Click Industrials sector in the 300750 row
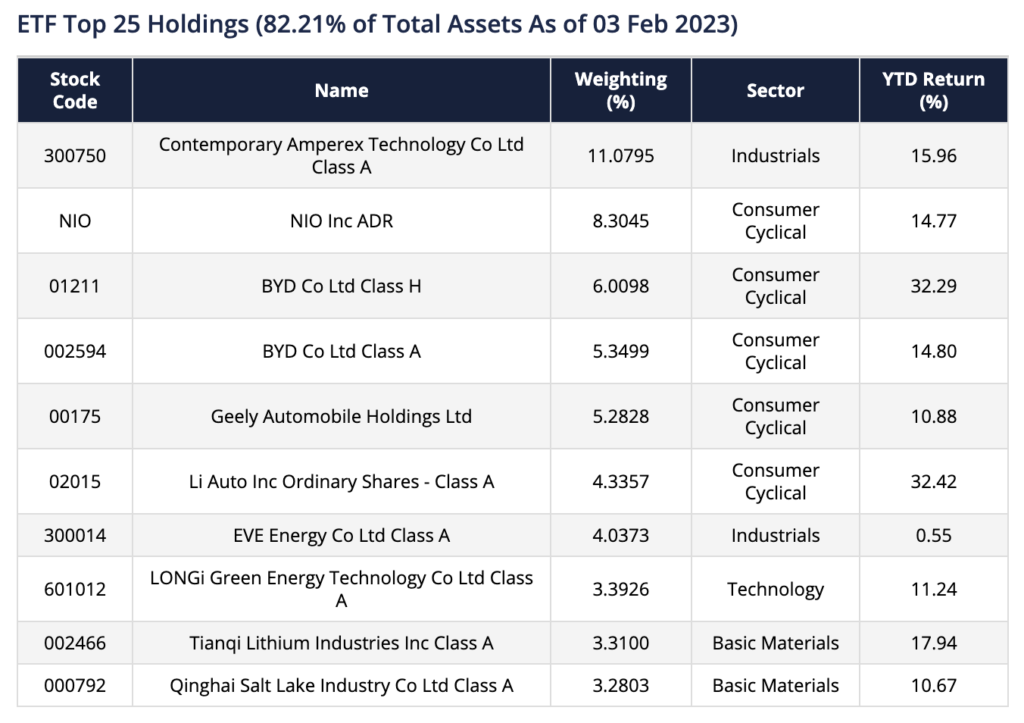Viewport: 1024px width, 723px height. coord(775,155)
